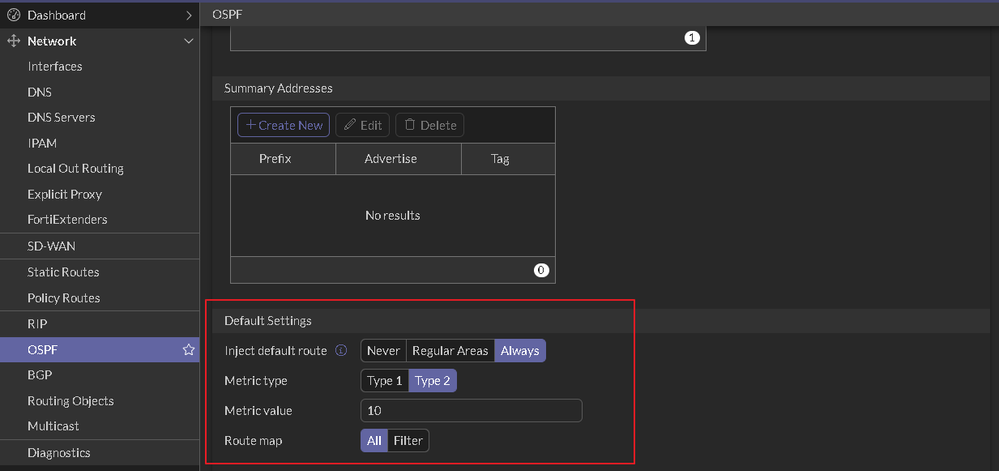Go to Static Routes page
Screen dimensions: 999x471
[63, 272]
